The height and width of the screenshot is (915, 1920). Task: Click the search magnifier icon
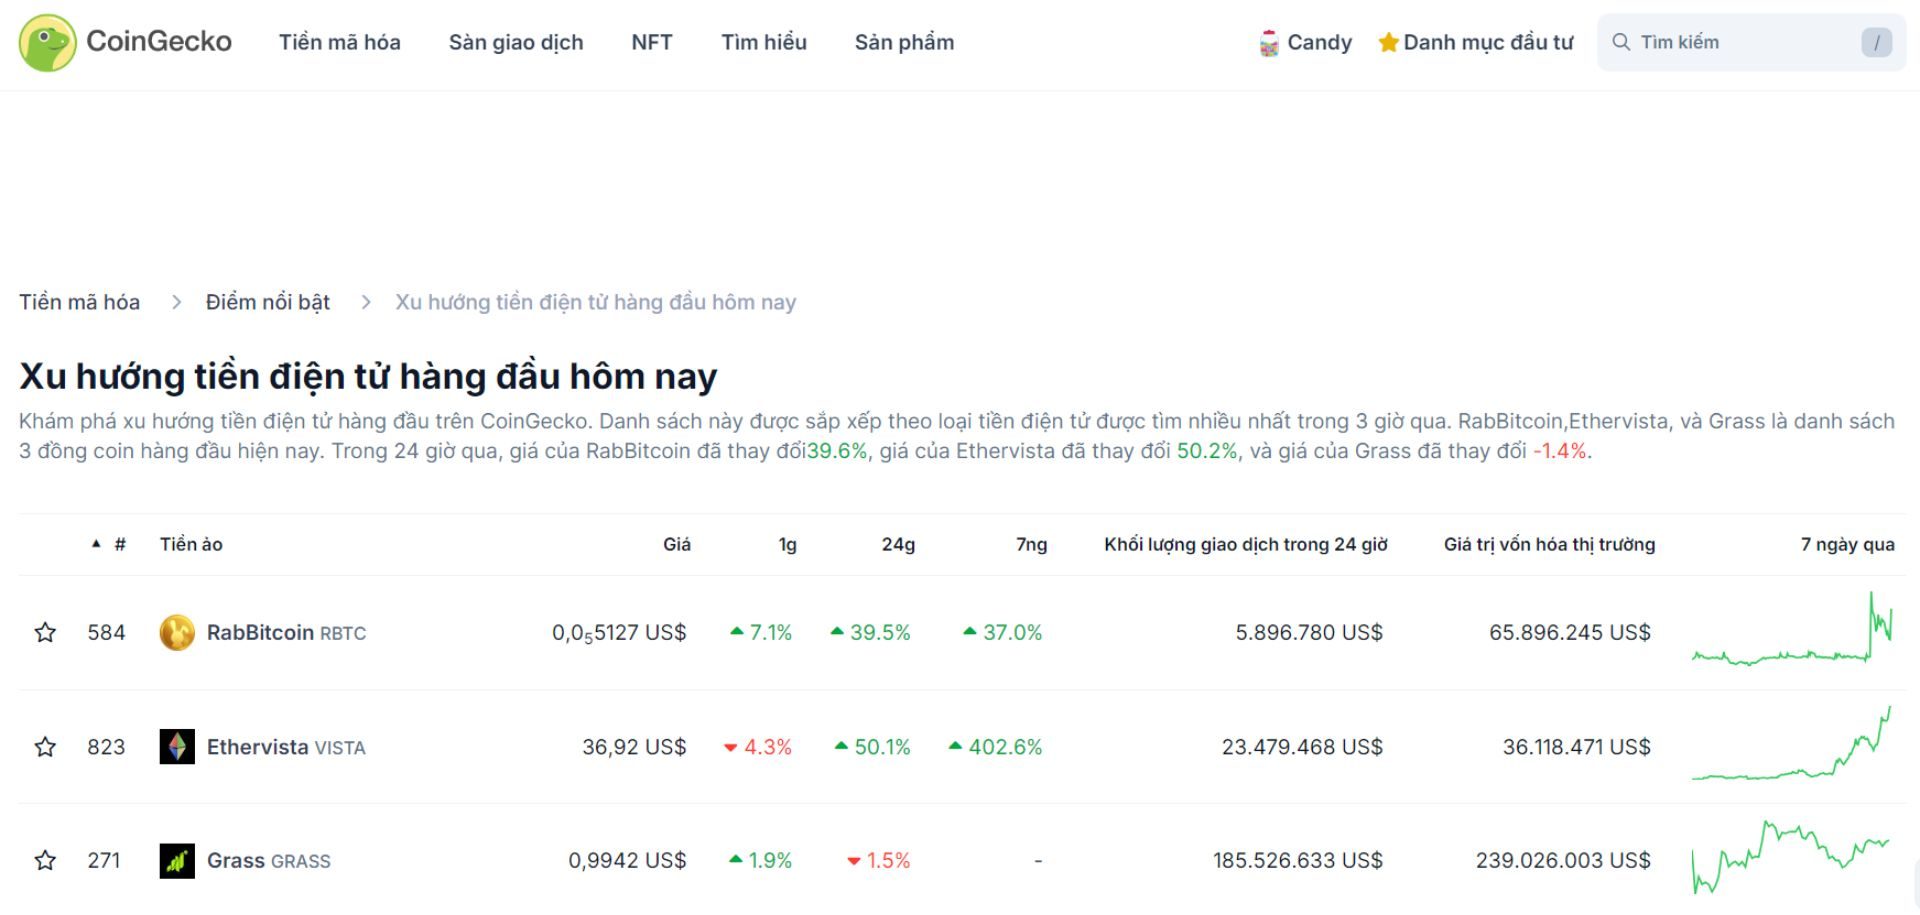[1621, 41]
